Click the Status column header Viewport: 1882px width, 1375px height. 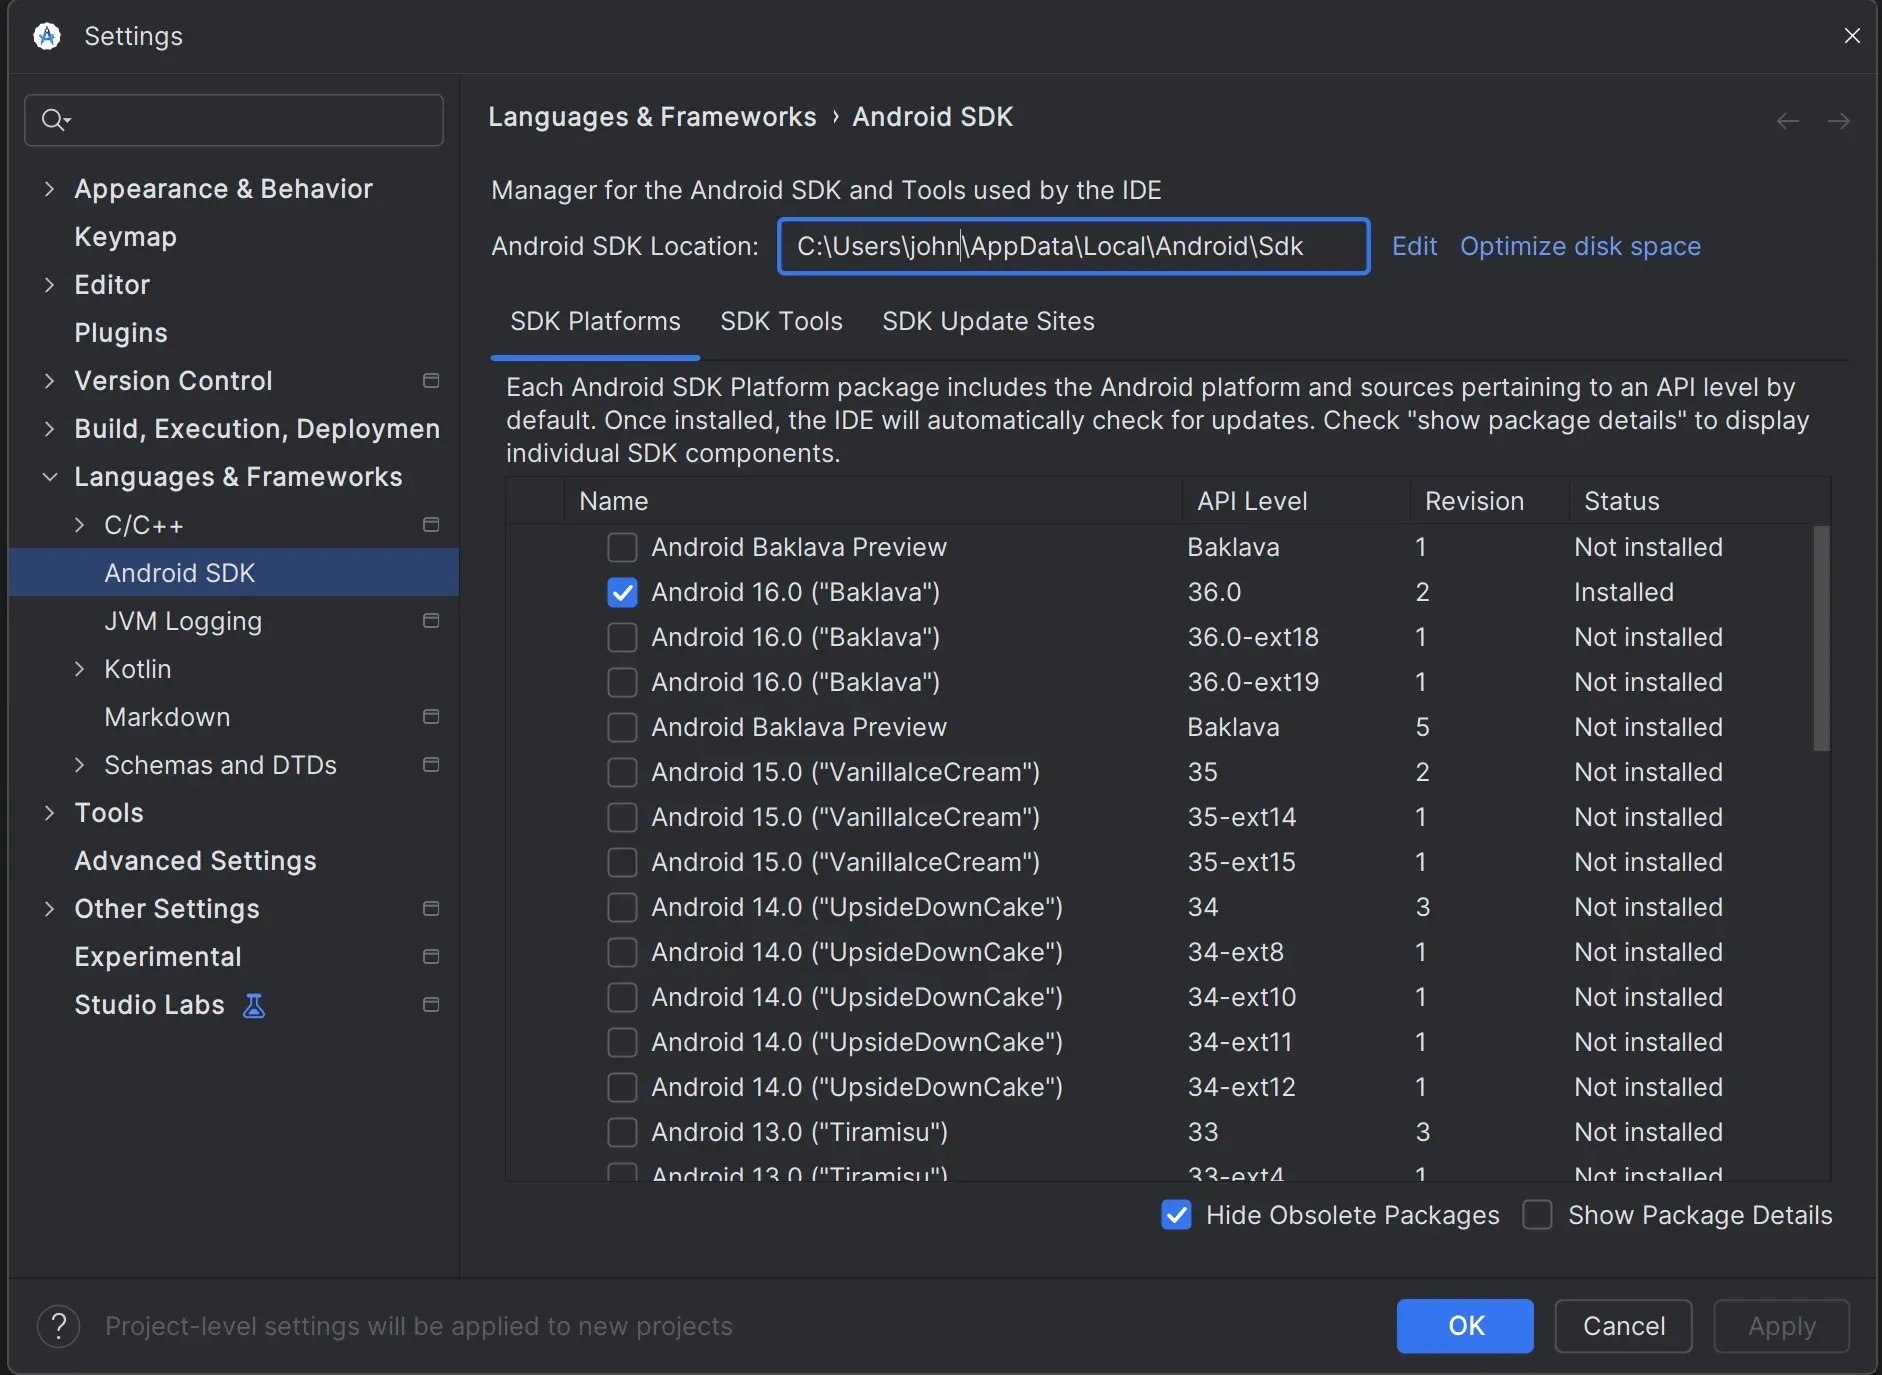point(1698,501)
